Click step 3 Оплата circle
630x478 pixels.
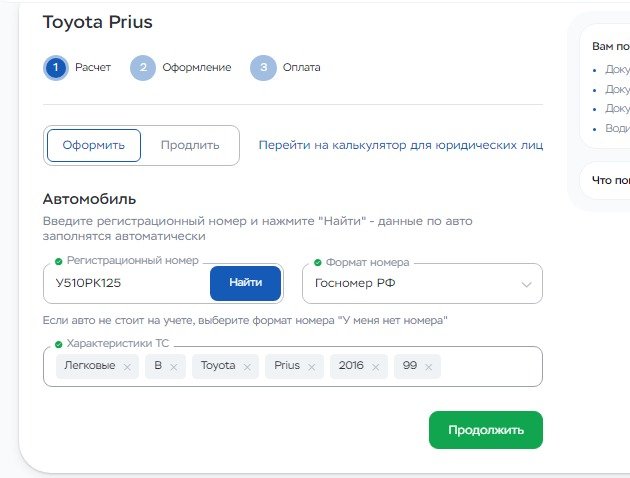point(263,67)
